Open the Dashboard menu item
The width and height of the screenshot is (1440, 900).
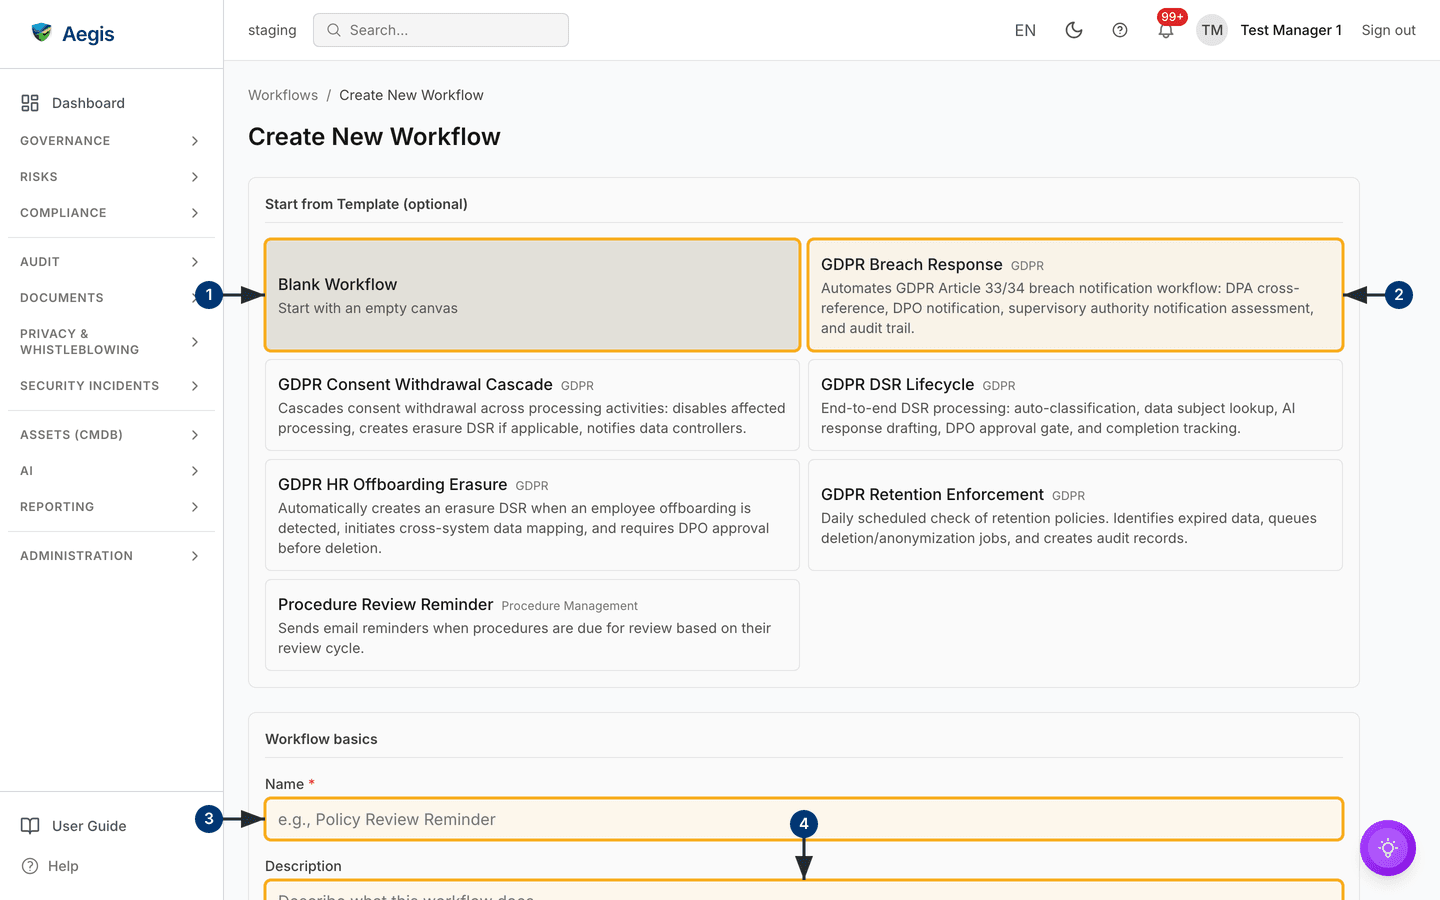pos(110,103)
